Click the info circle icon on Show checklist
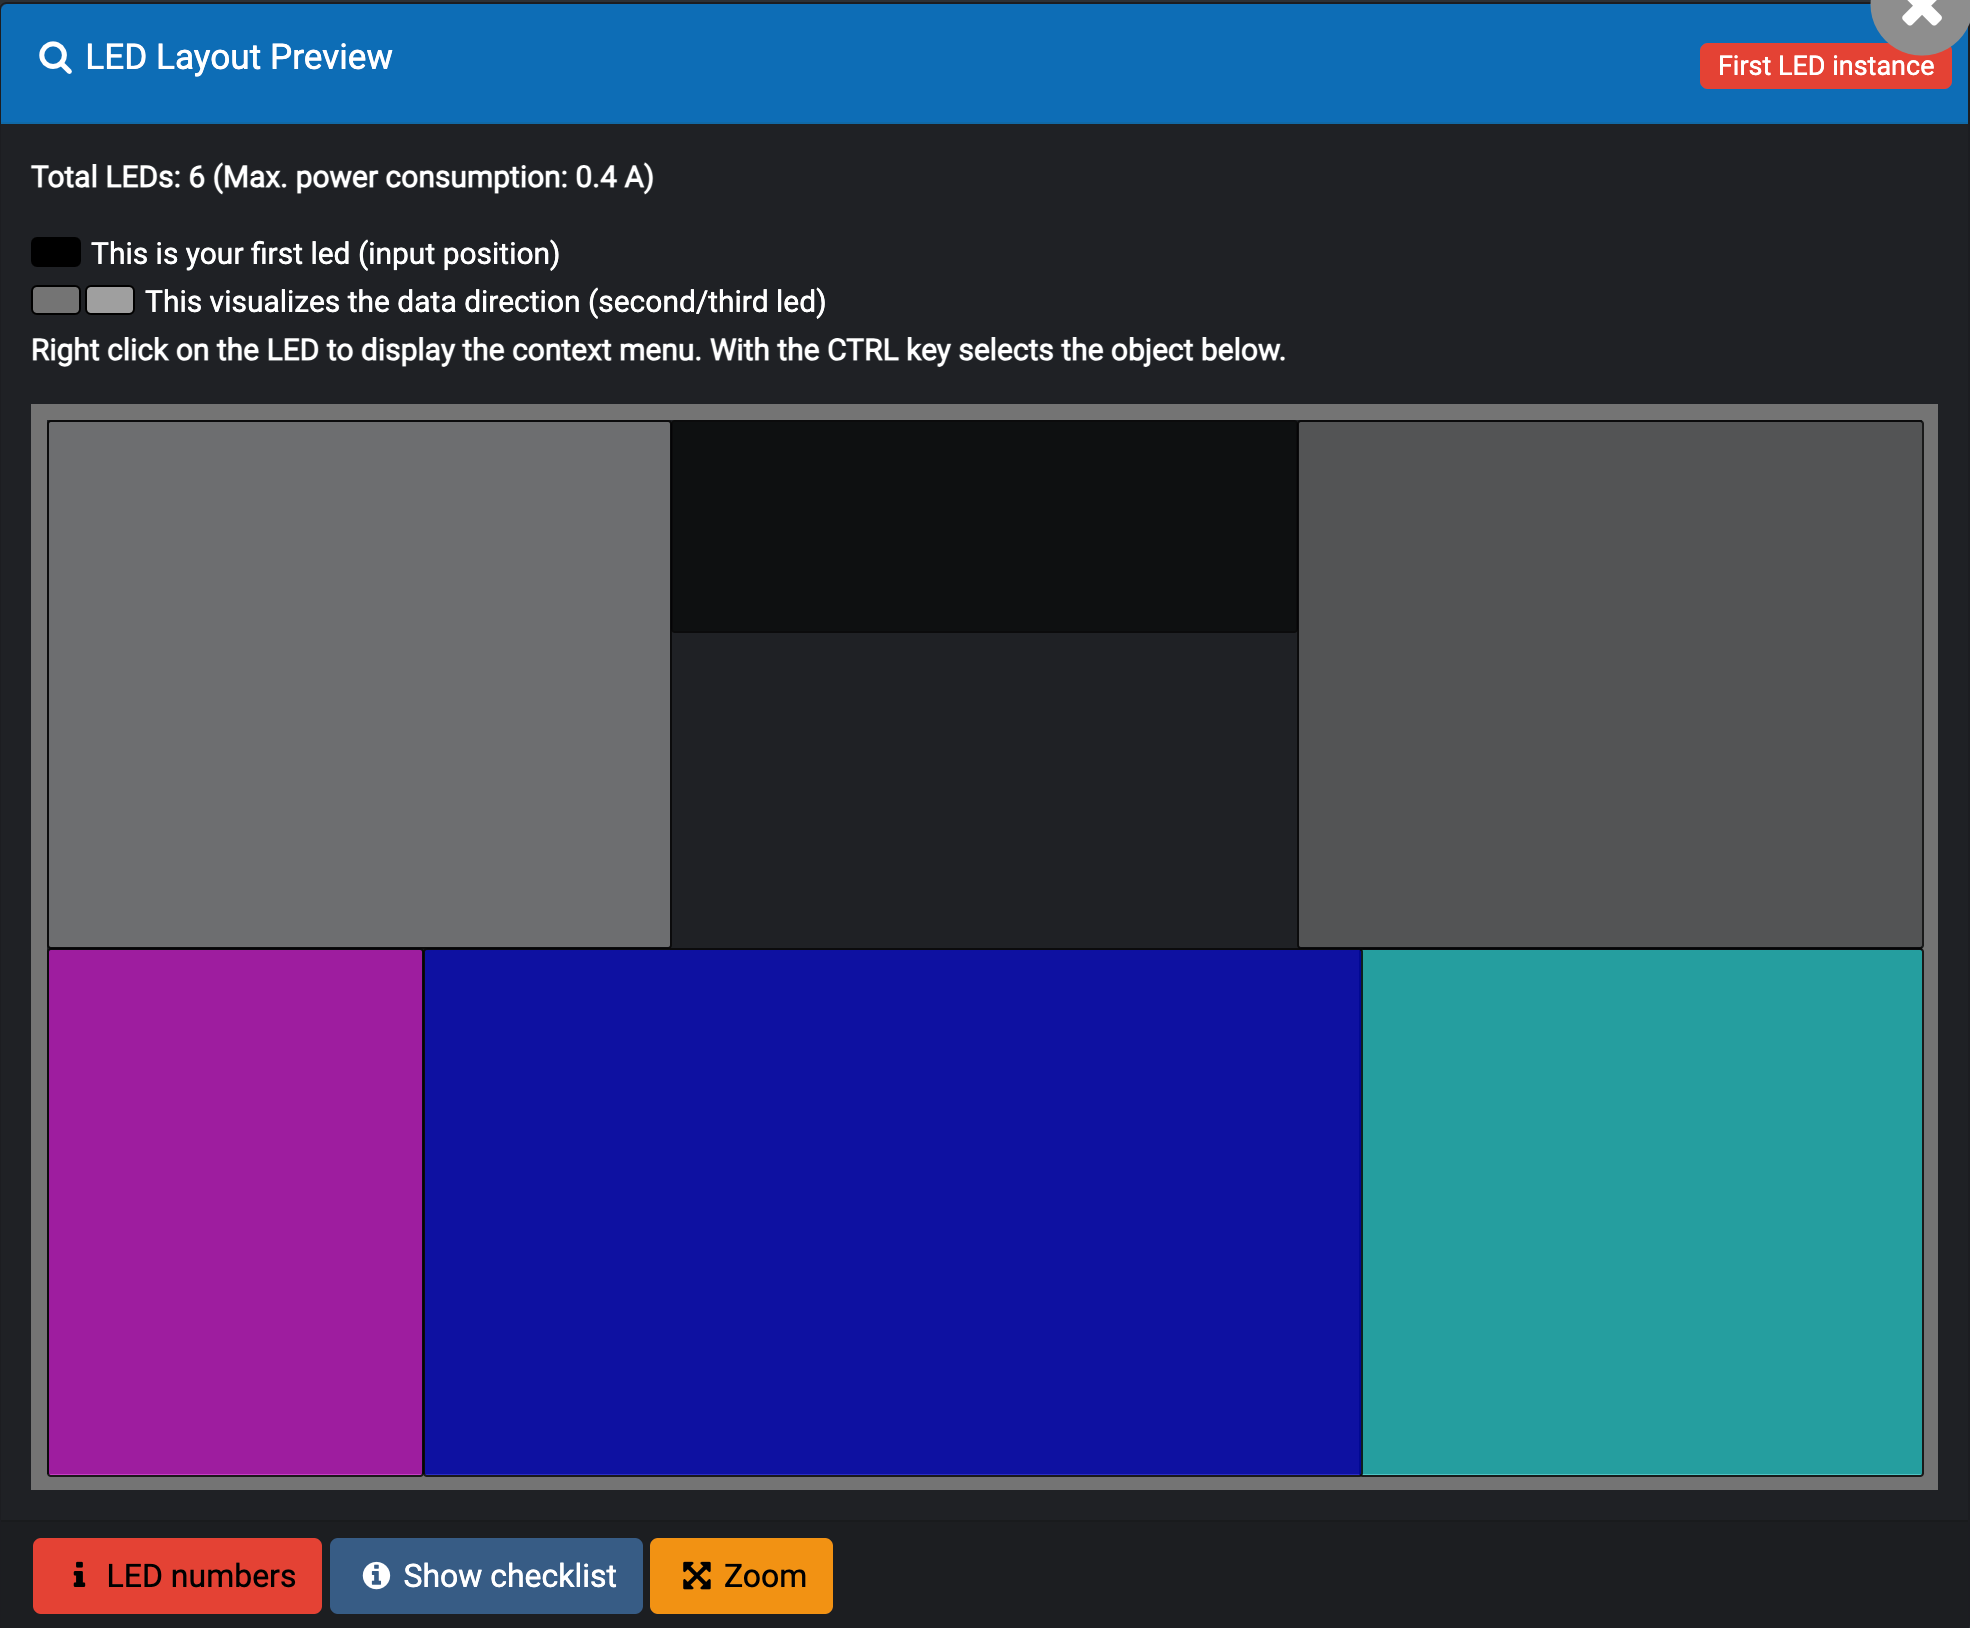Viewport: 1970px width, 1628px height. coord(375,1575)
